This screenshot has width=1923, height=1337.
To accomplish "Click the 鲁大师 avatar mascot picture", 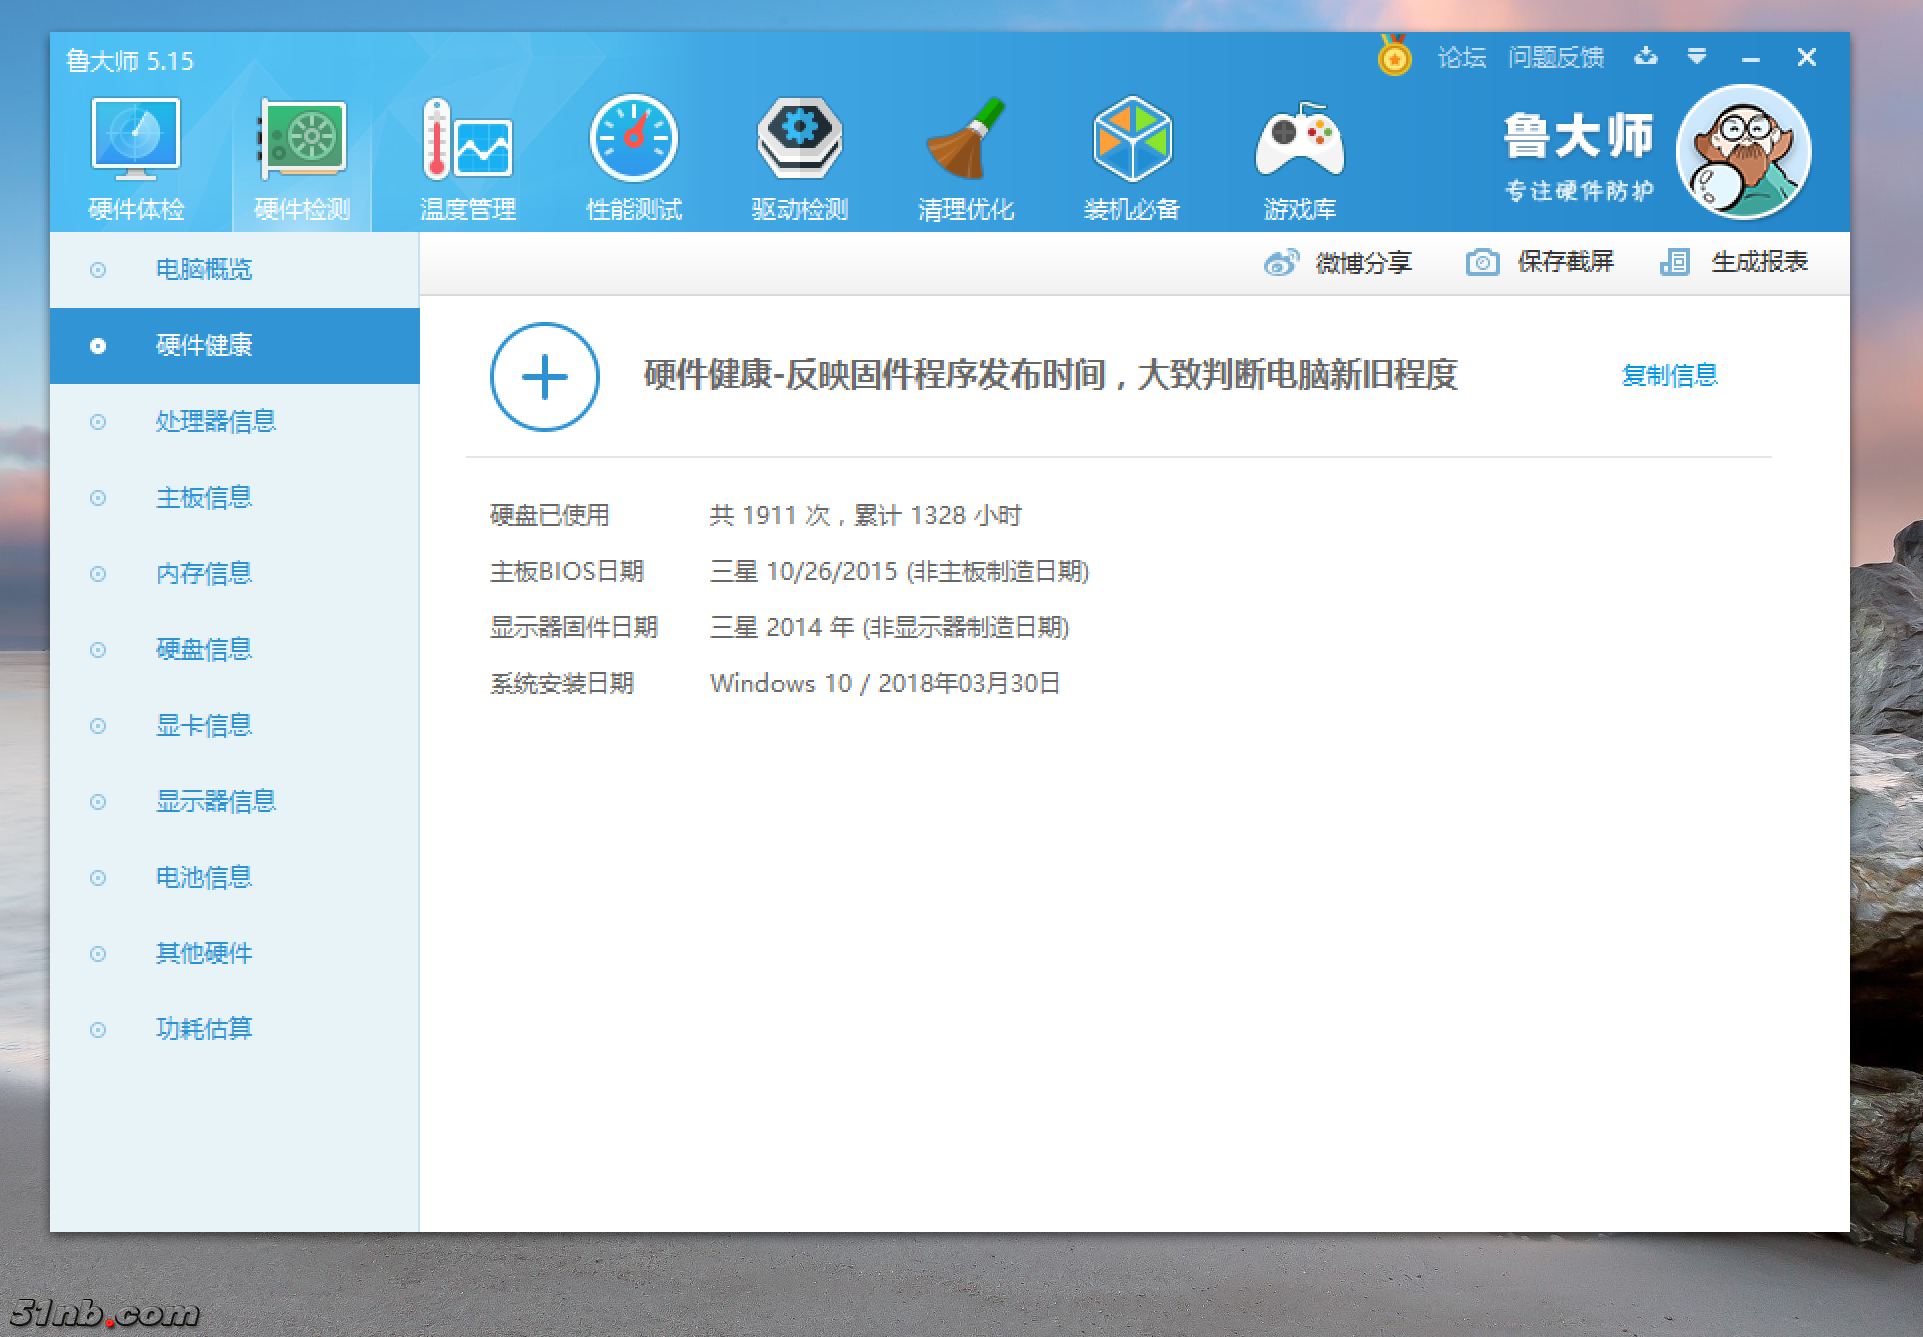I will [1744, 152].
